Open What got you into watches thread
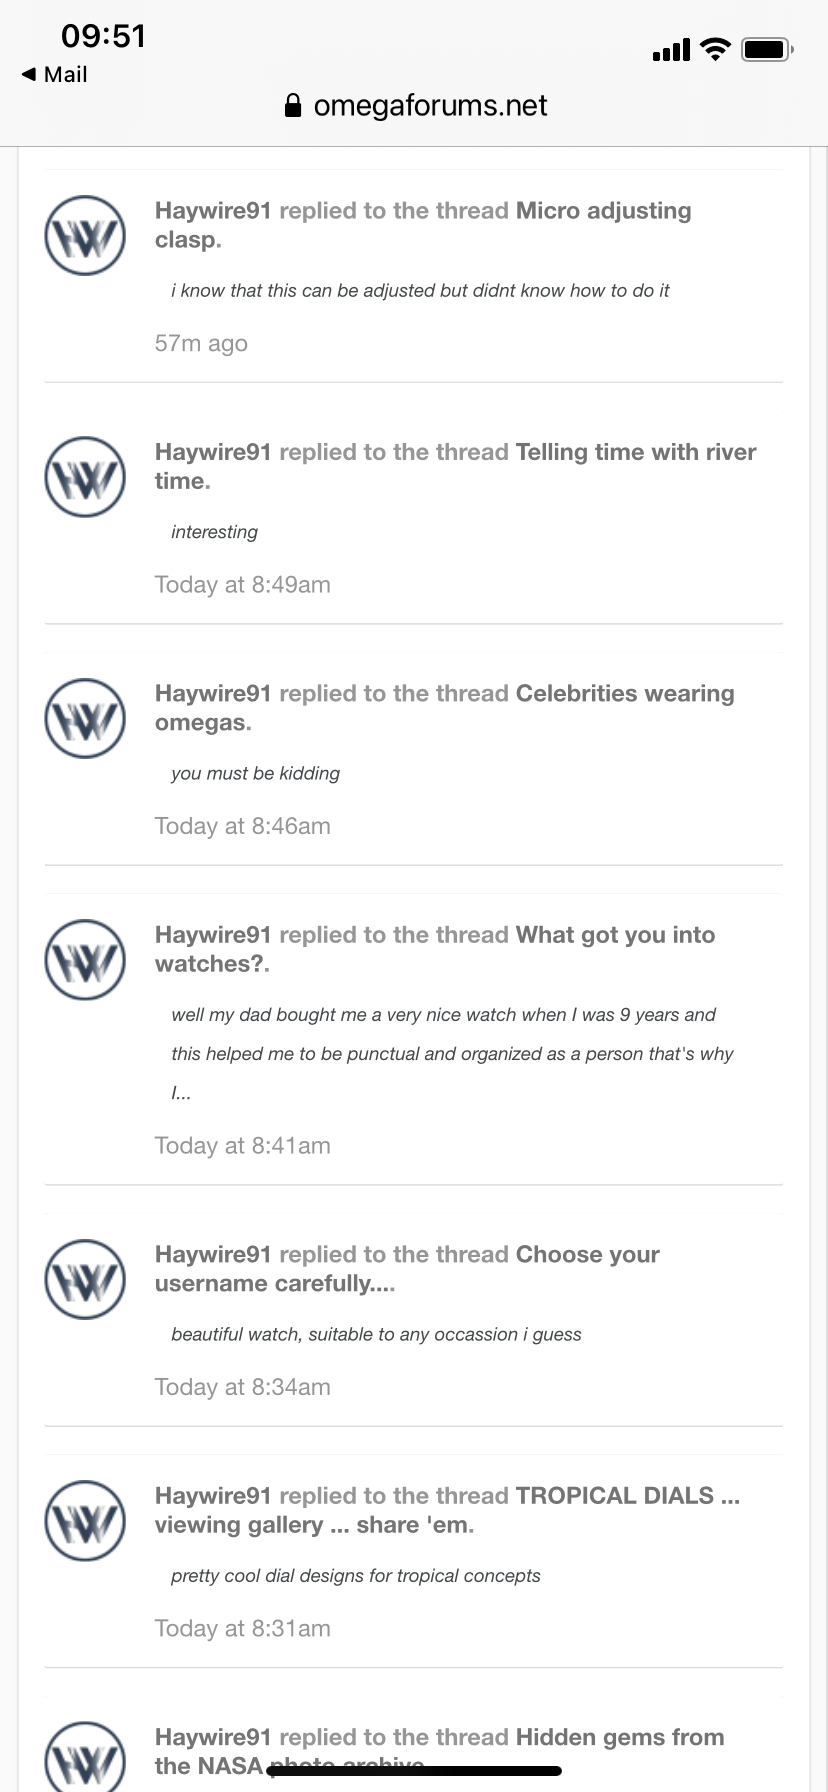 (x=615, y=935)
